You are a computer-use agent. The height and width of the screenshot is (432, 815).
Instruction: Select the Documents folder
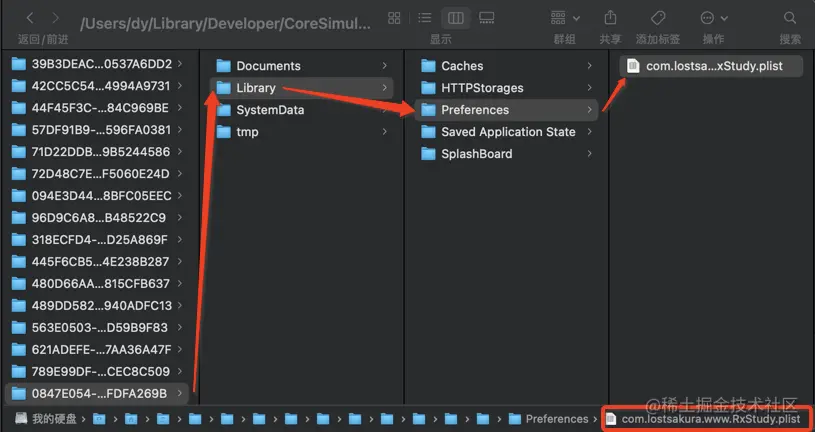[268, 66]
